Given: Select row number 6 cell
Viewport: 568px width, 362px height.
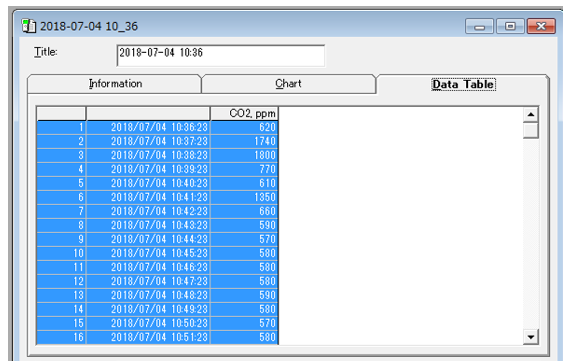Looking at the screenshot, I should pos(61,197).
